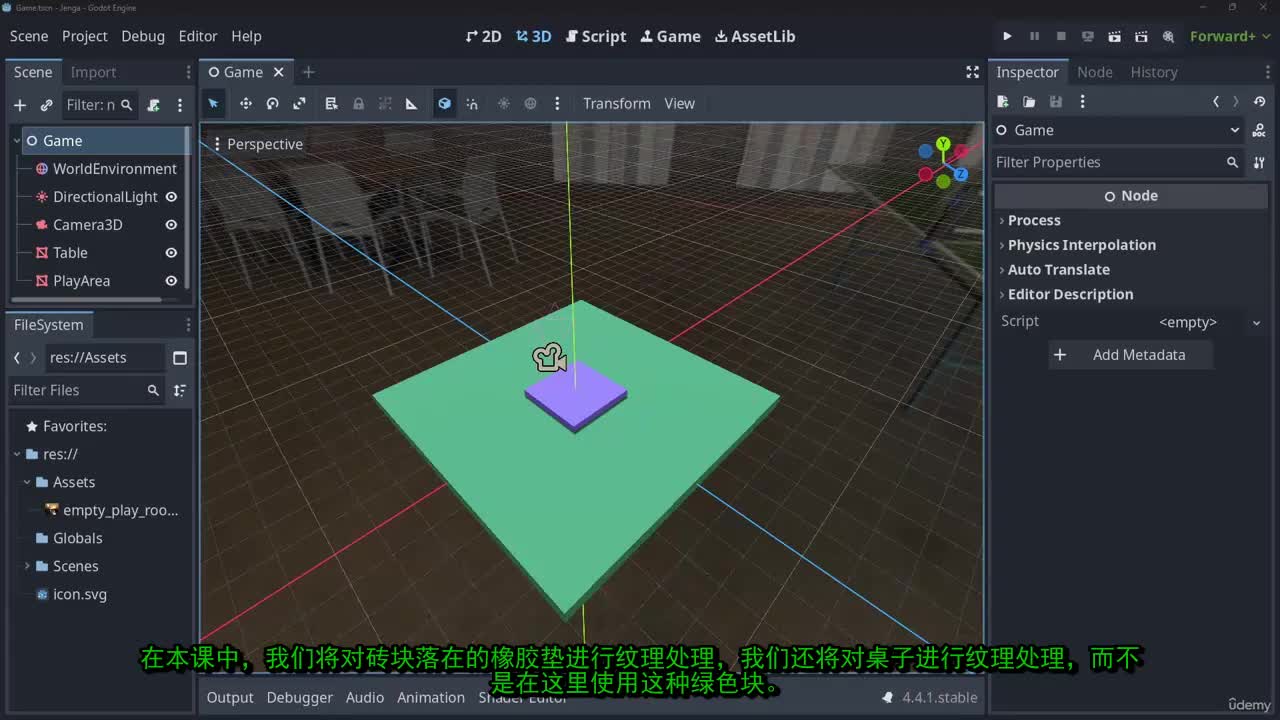Click the Filter nodes search field

point(99,105)
